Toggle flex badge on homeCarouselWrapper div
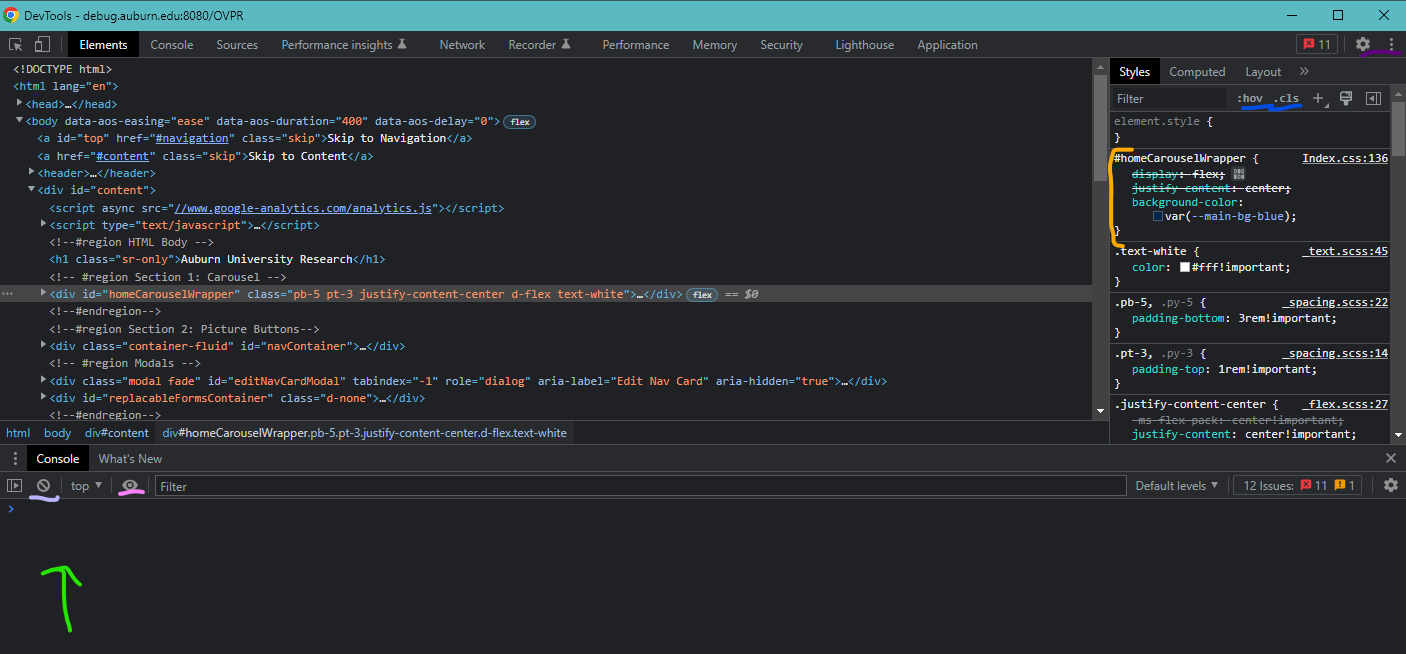Screen dimensions: 1406x654 (702, 295)
